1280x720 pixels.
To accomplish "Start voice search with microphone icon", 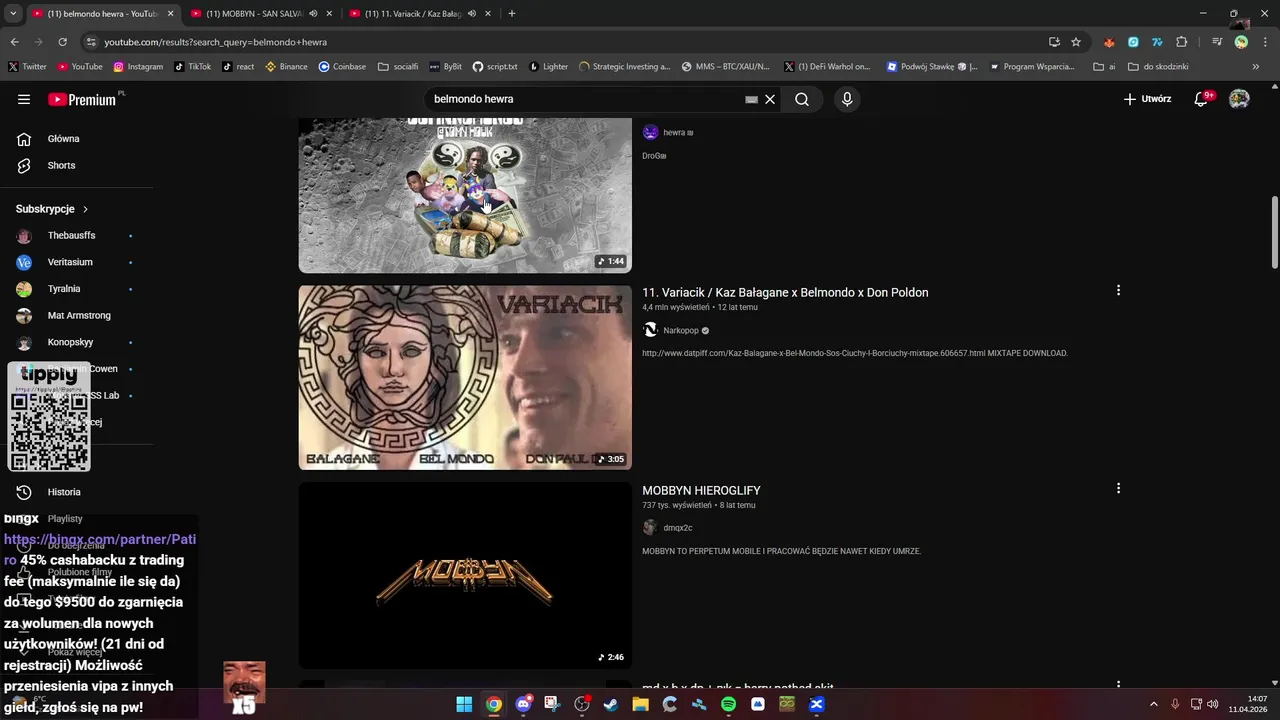I will click(847, 99).
